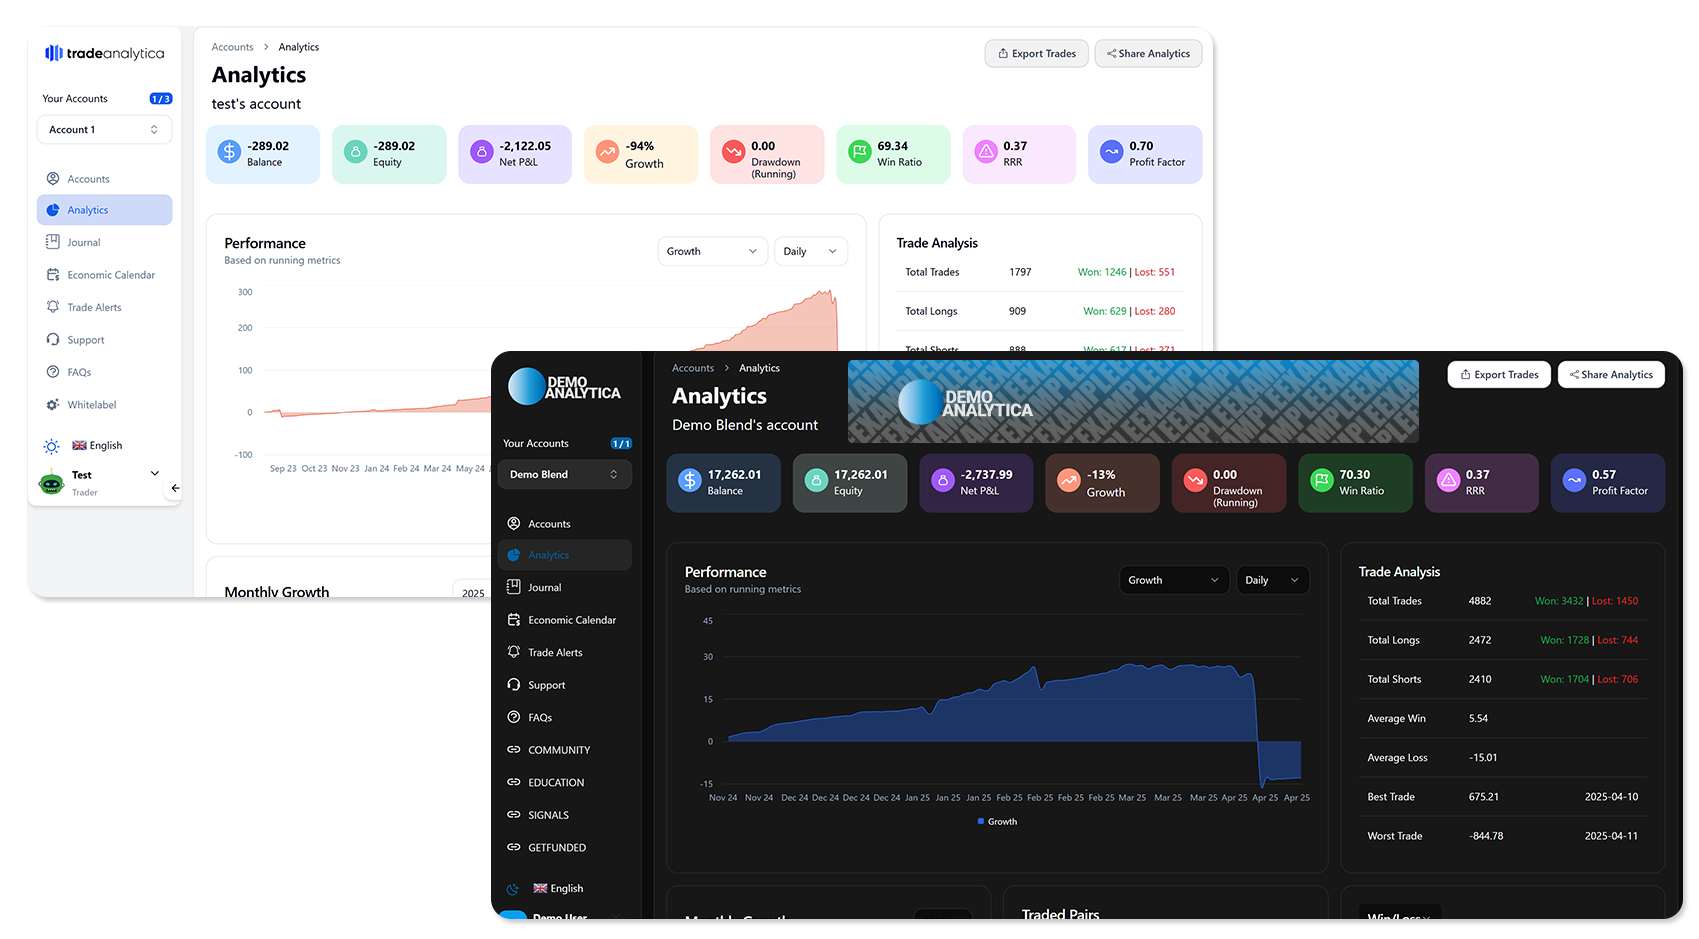Open Economic Calendar in dark sidebar
The image size is (1699, 939).
571,620
